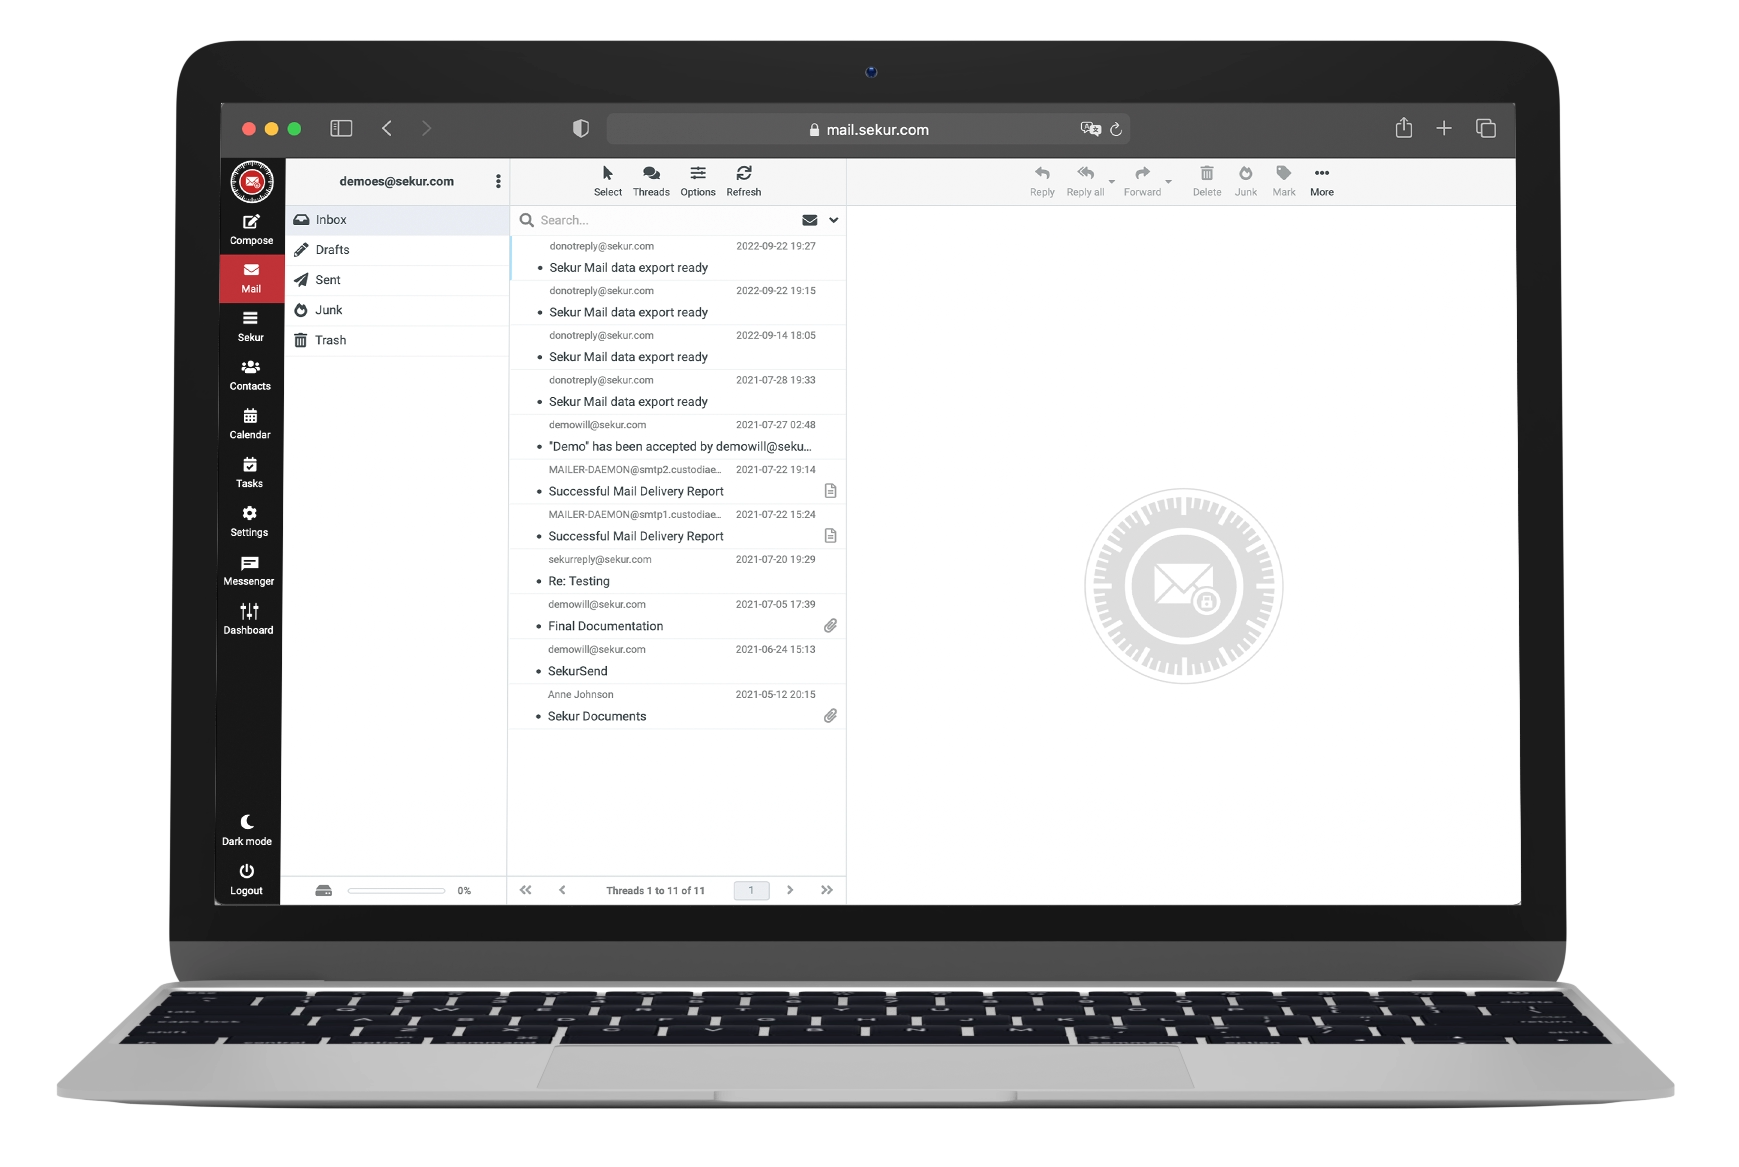This screenshot has width=1739, height=1167.
Task: Open the More actions menu
Action: pyautogui.click(x=1322, y=181)
